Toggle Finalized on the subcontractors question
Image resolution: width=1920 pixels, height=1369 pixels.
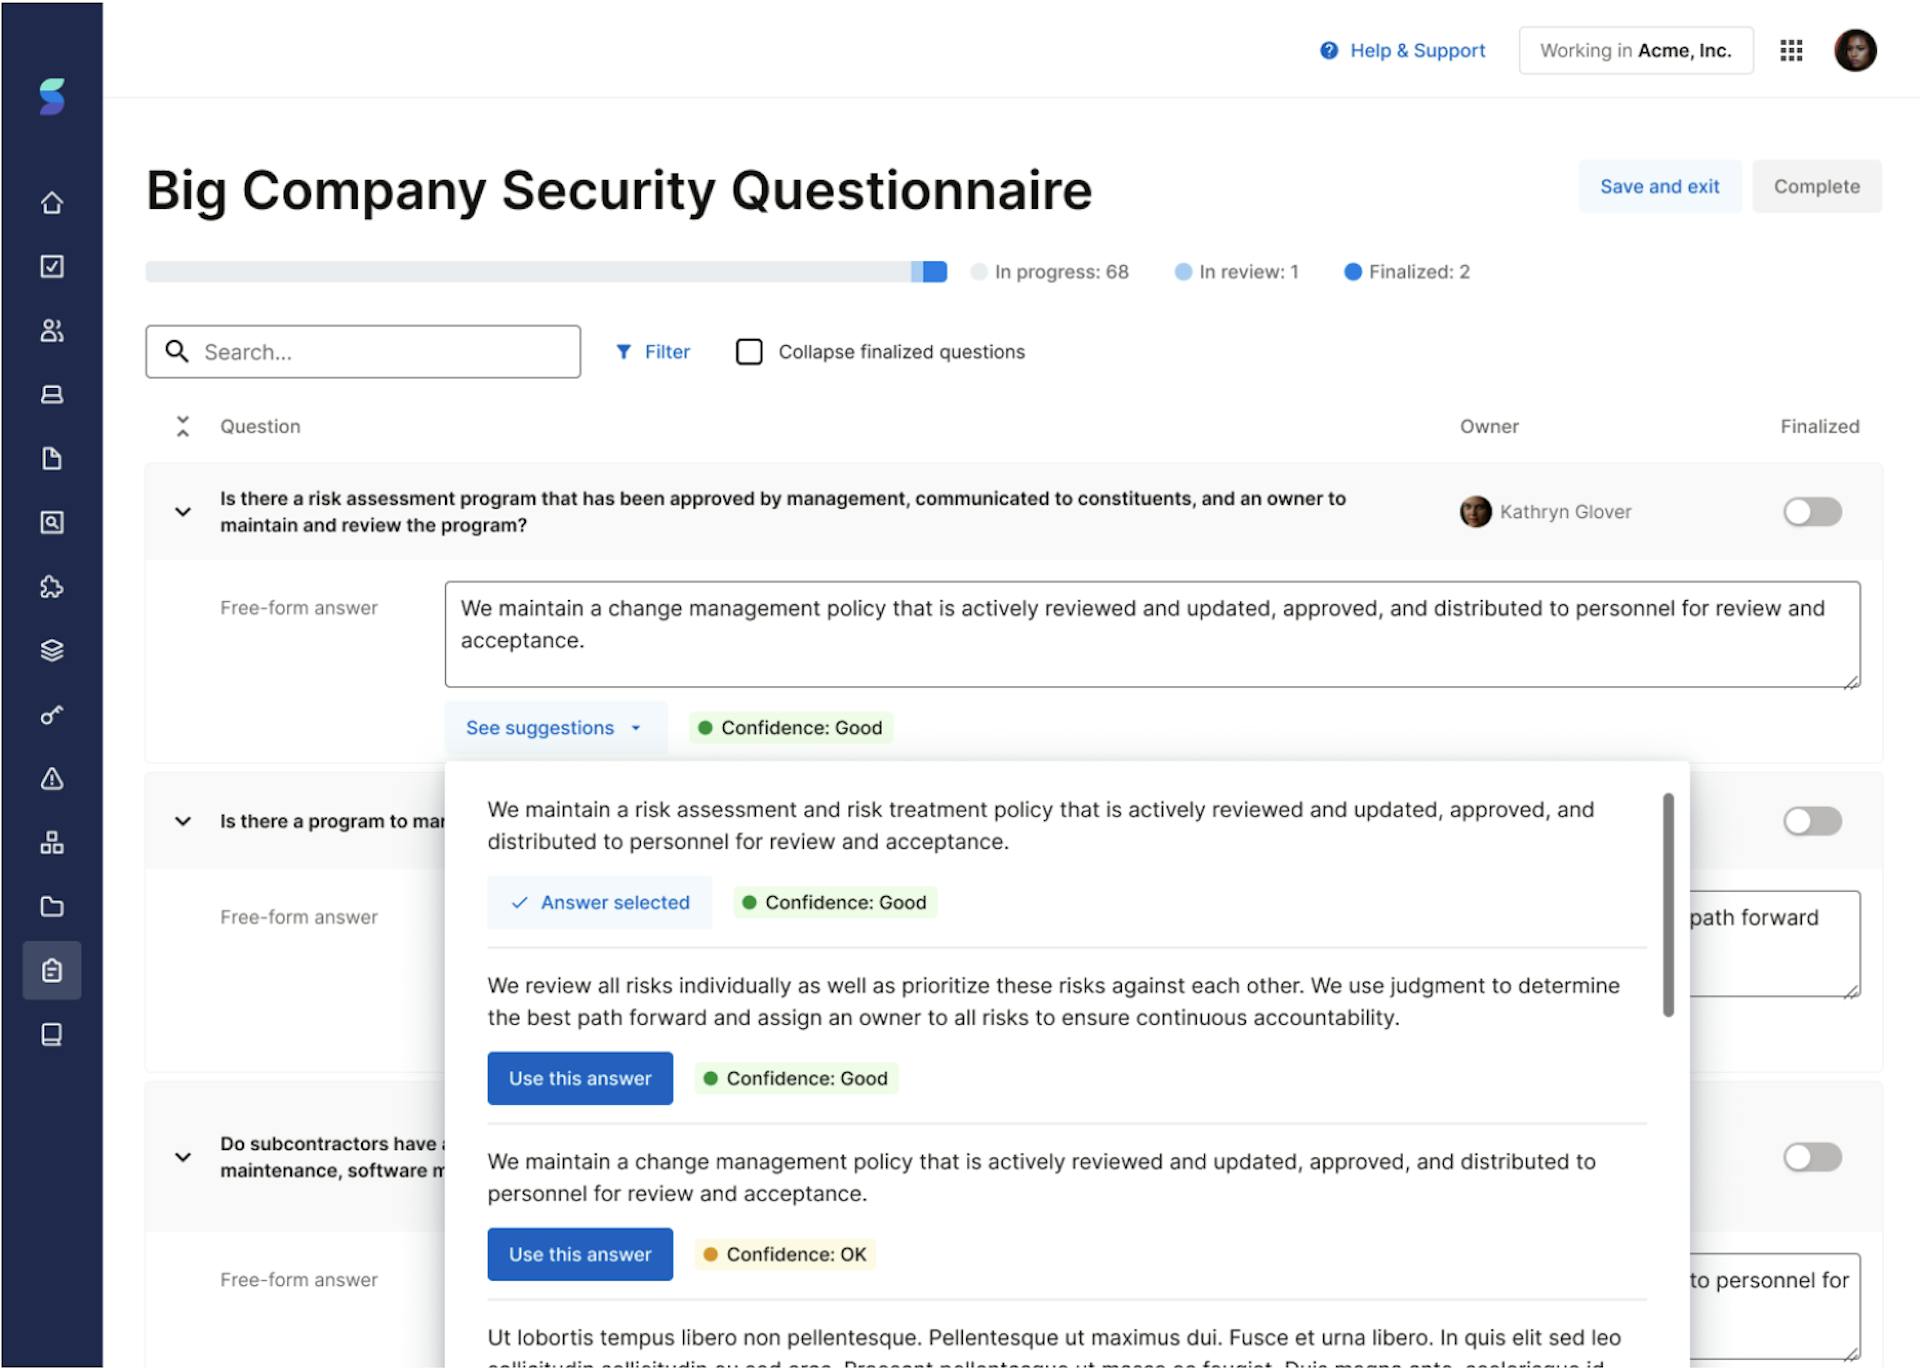tap(1813, 1157)
